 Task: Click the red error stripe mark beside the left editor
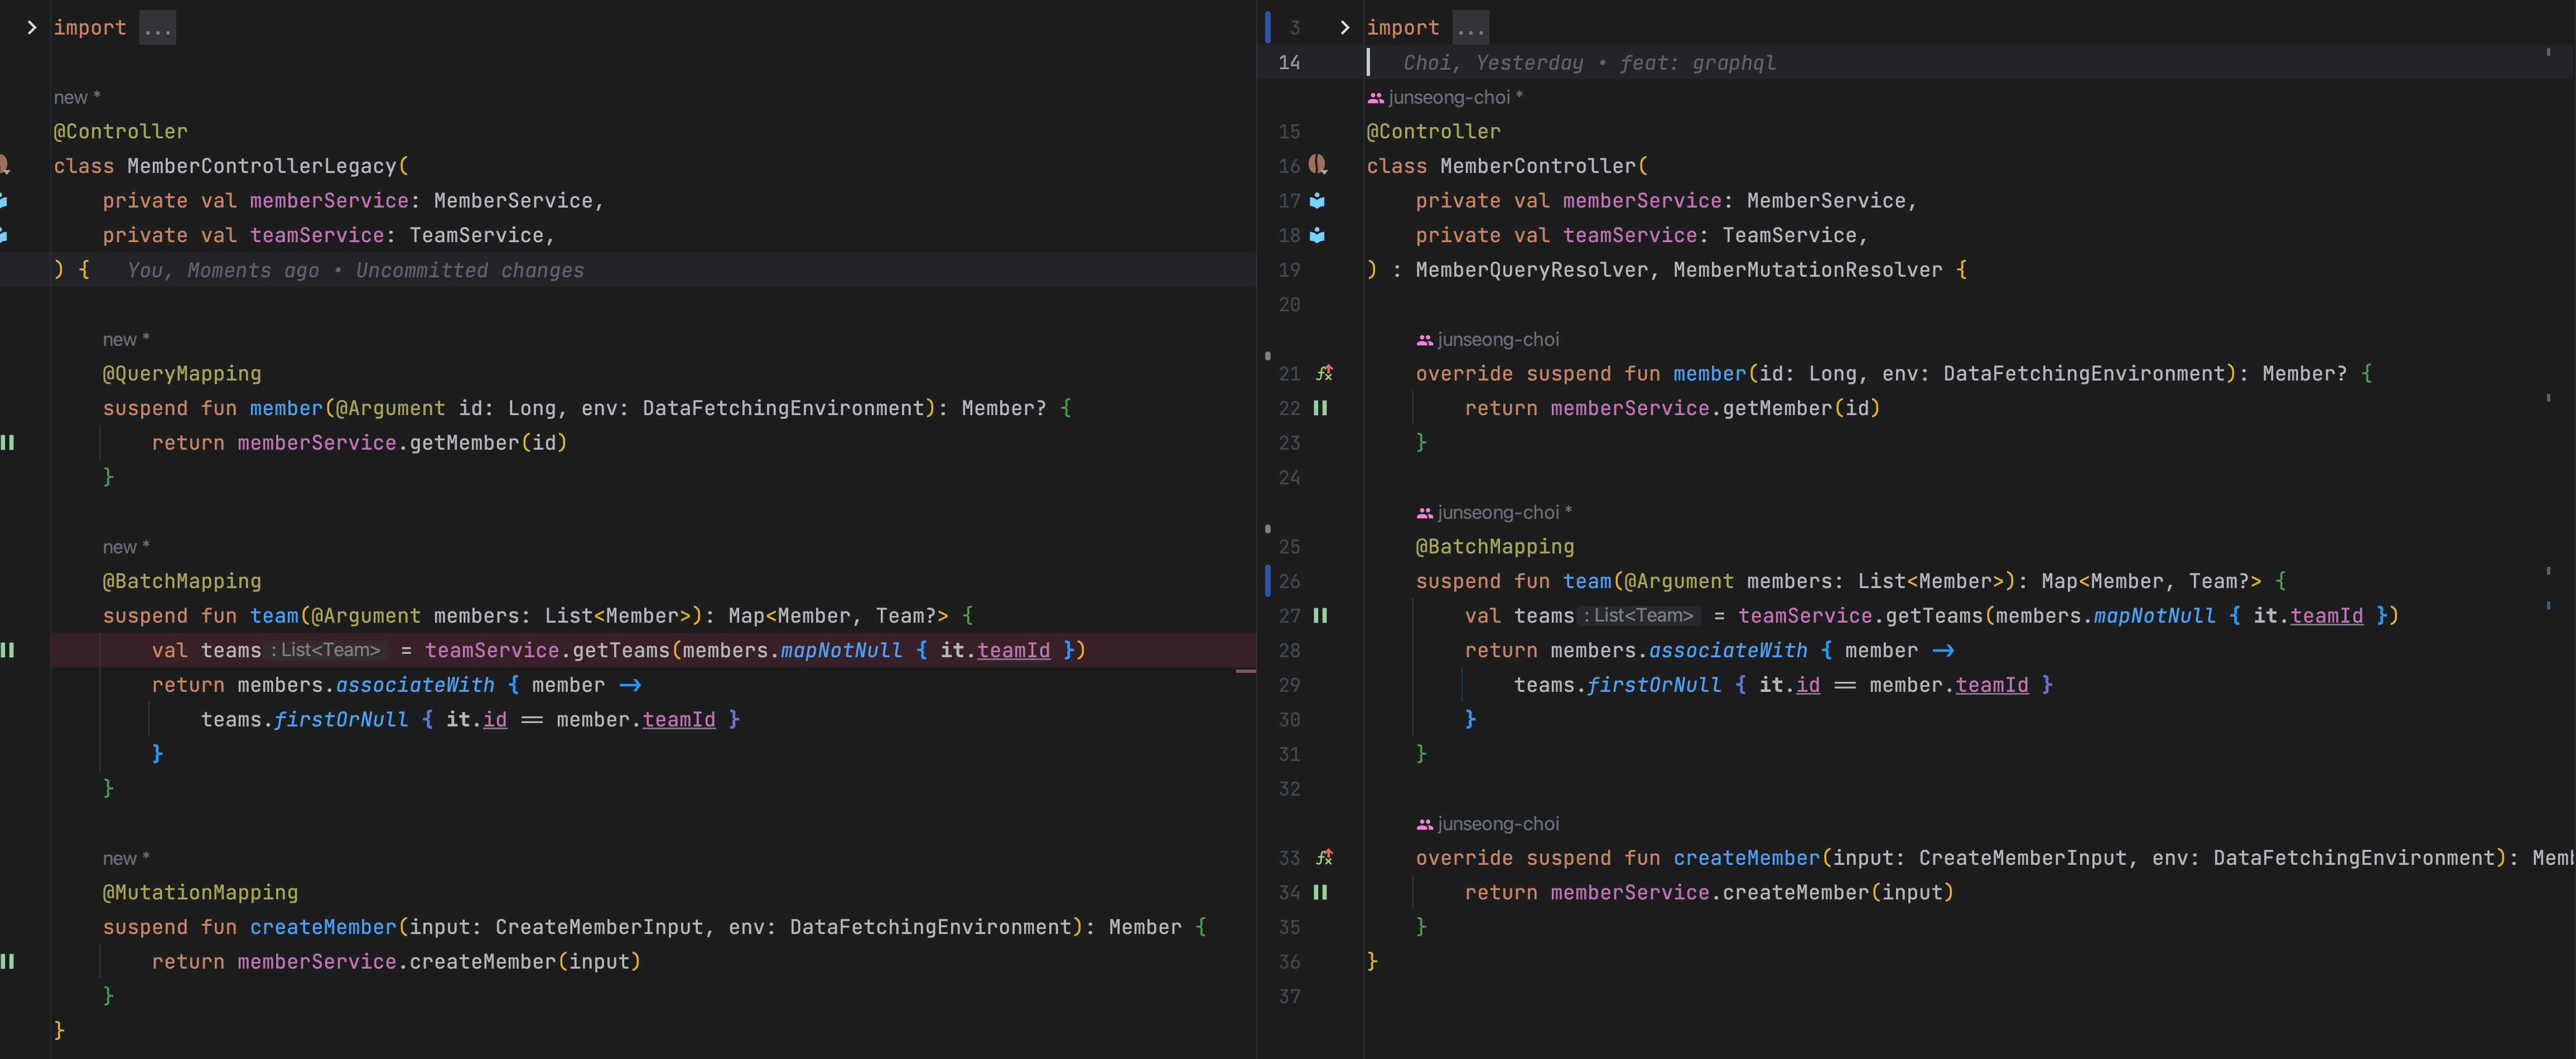(1245, 671)
